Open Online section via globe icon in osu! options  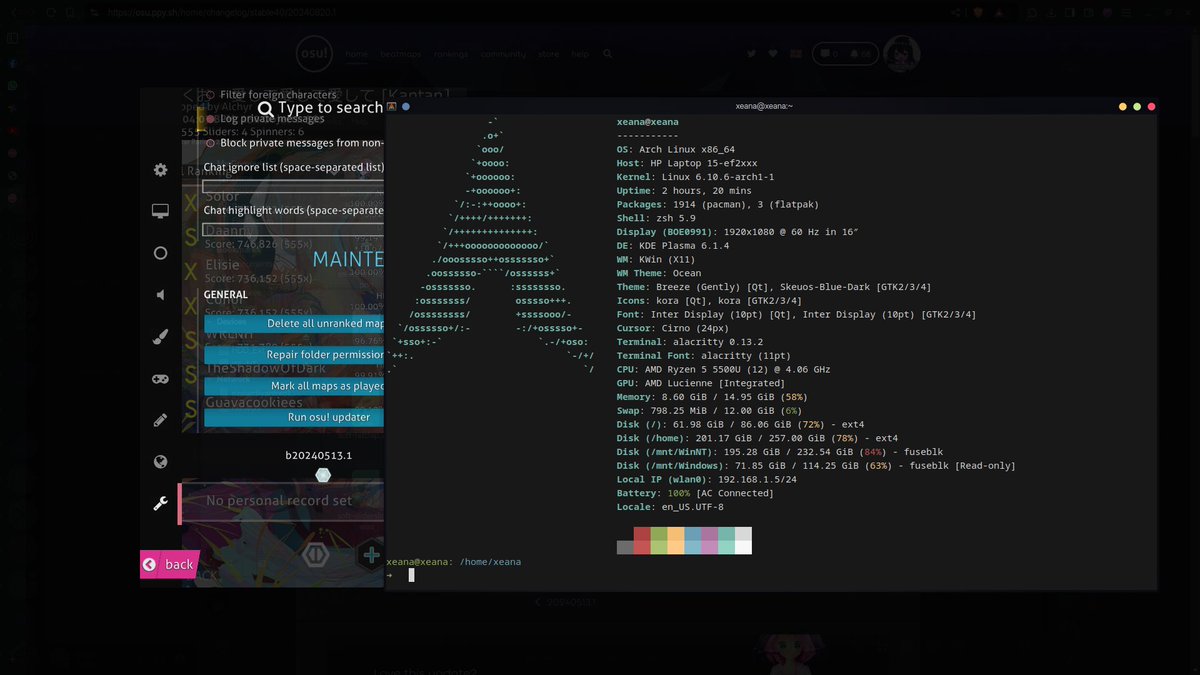pos(160,462)
